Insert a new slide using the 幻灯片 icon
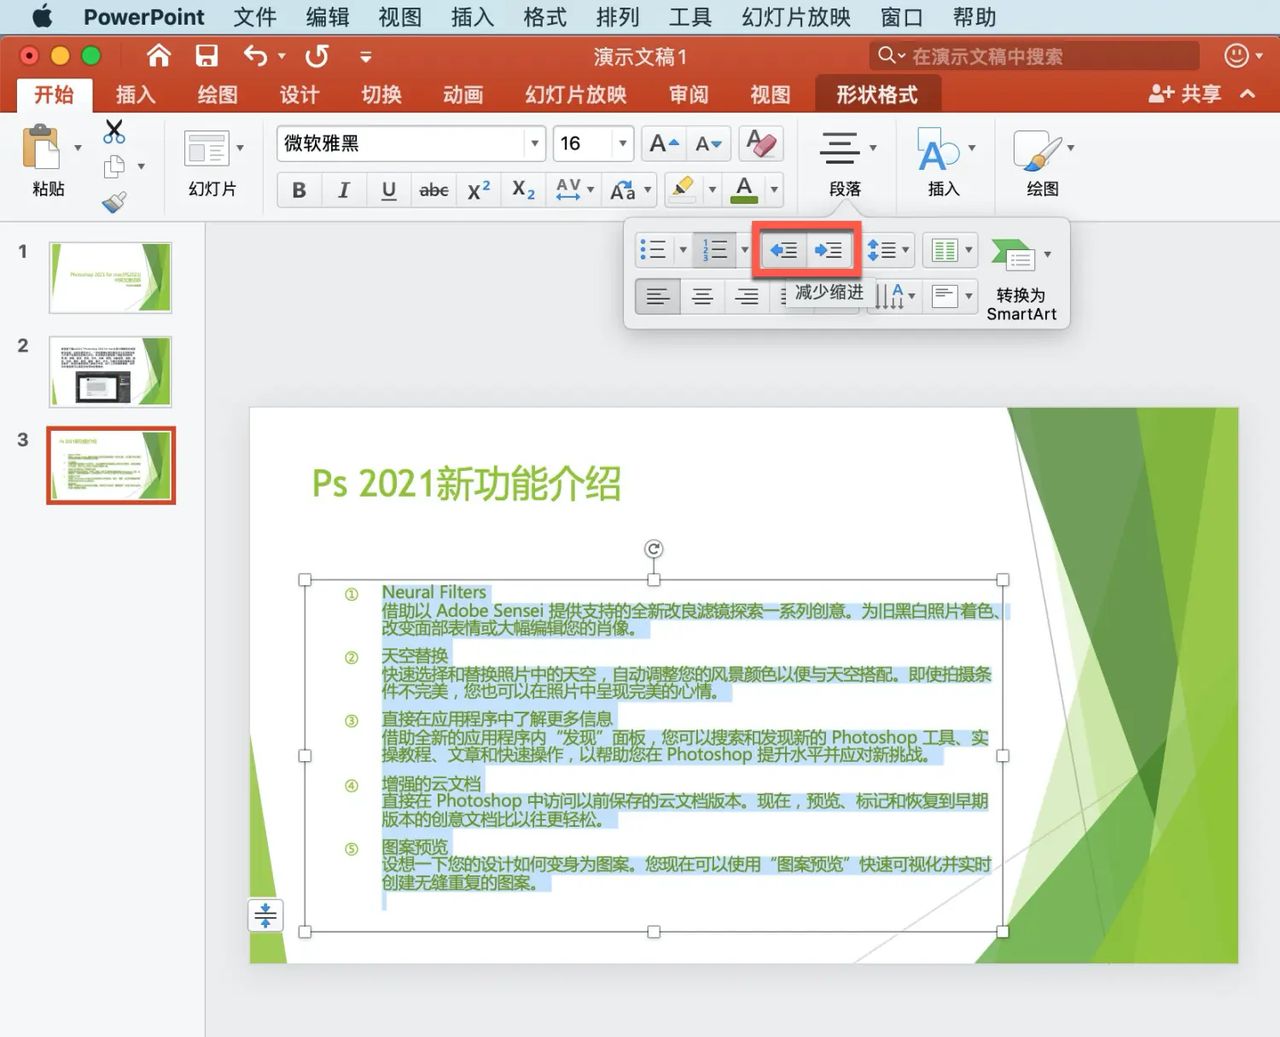This screenshot has width=1280, height=1037. pos(207,150)
